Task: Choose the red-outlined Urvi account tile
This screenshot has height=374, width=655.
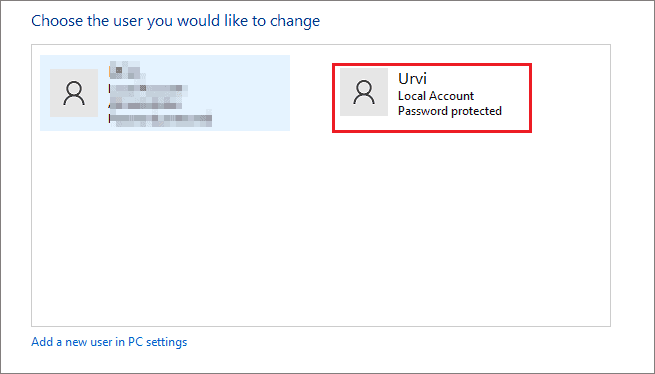Action: coord(432,98)
